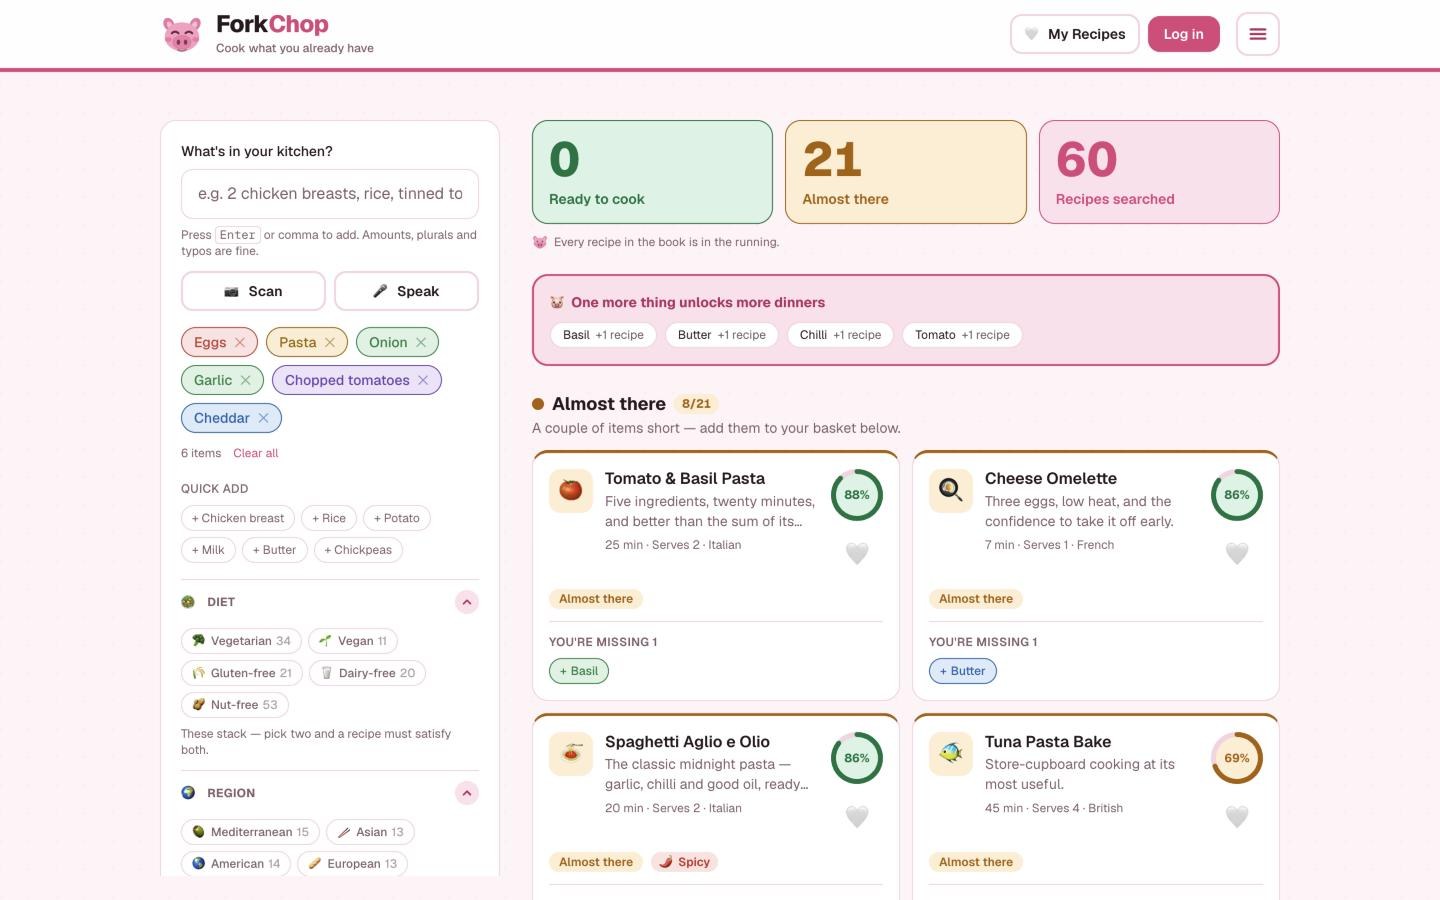Viewport: 1440px width, 900px height.
Task: Quick add Chicken breast
Action: (238, 518)
